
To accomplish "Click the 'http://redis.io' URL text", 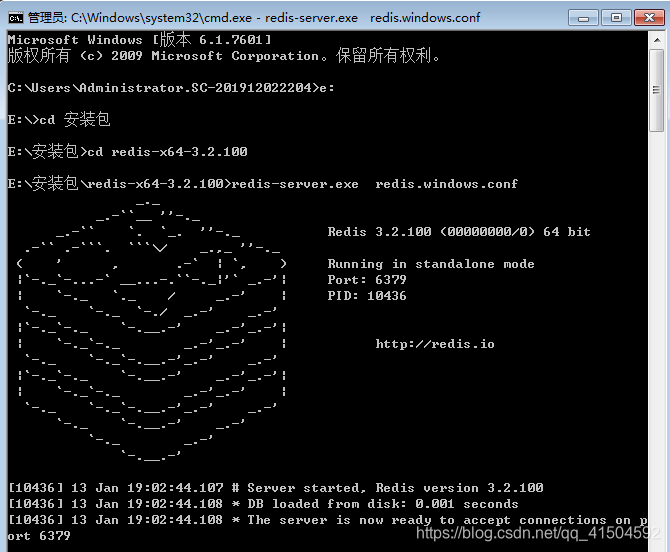I will (x=435, y=344).
